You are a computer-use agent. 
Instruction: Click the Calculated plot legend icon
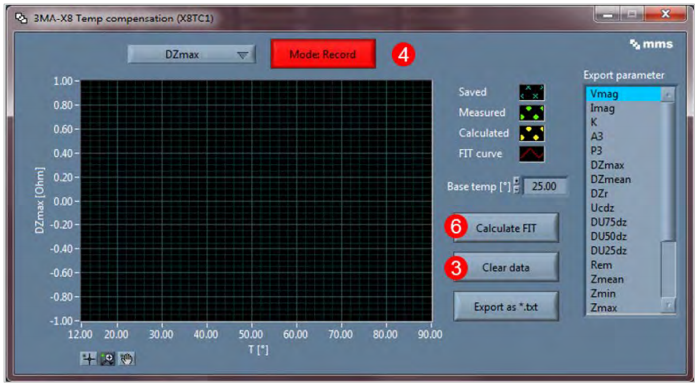[x=531, y=133]
